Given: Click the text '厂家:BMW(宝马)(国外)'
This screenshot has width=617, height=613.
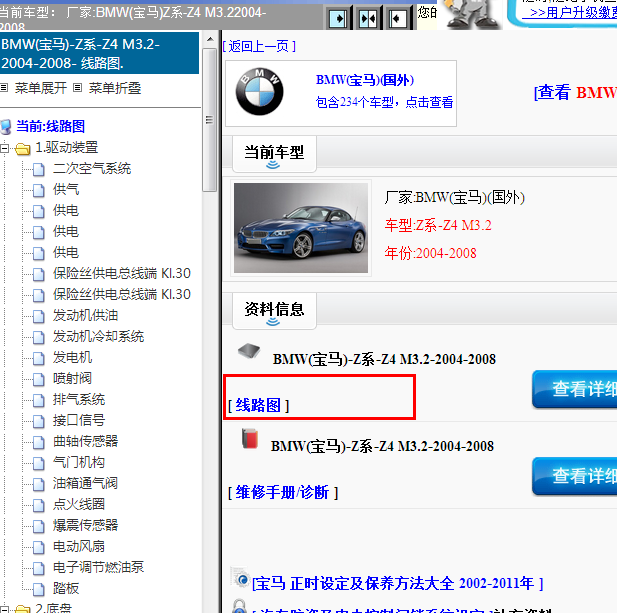Looking at the screenshot, I should point(454,198).
